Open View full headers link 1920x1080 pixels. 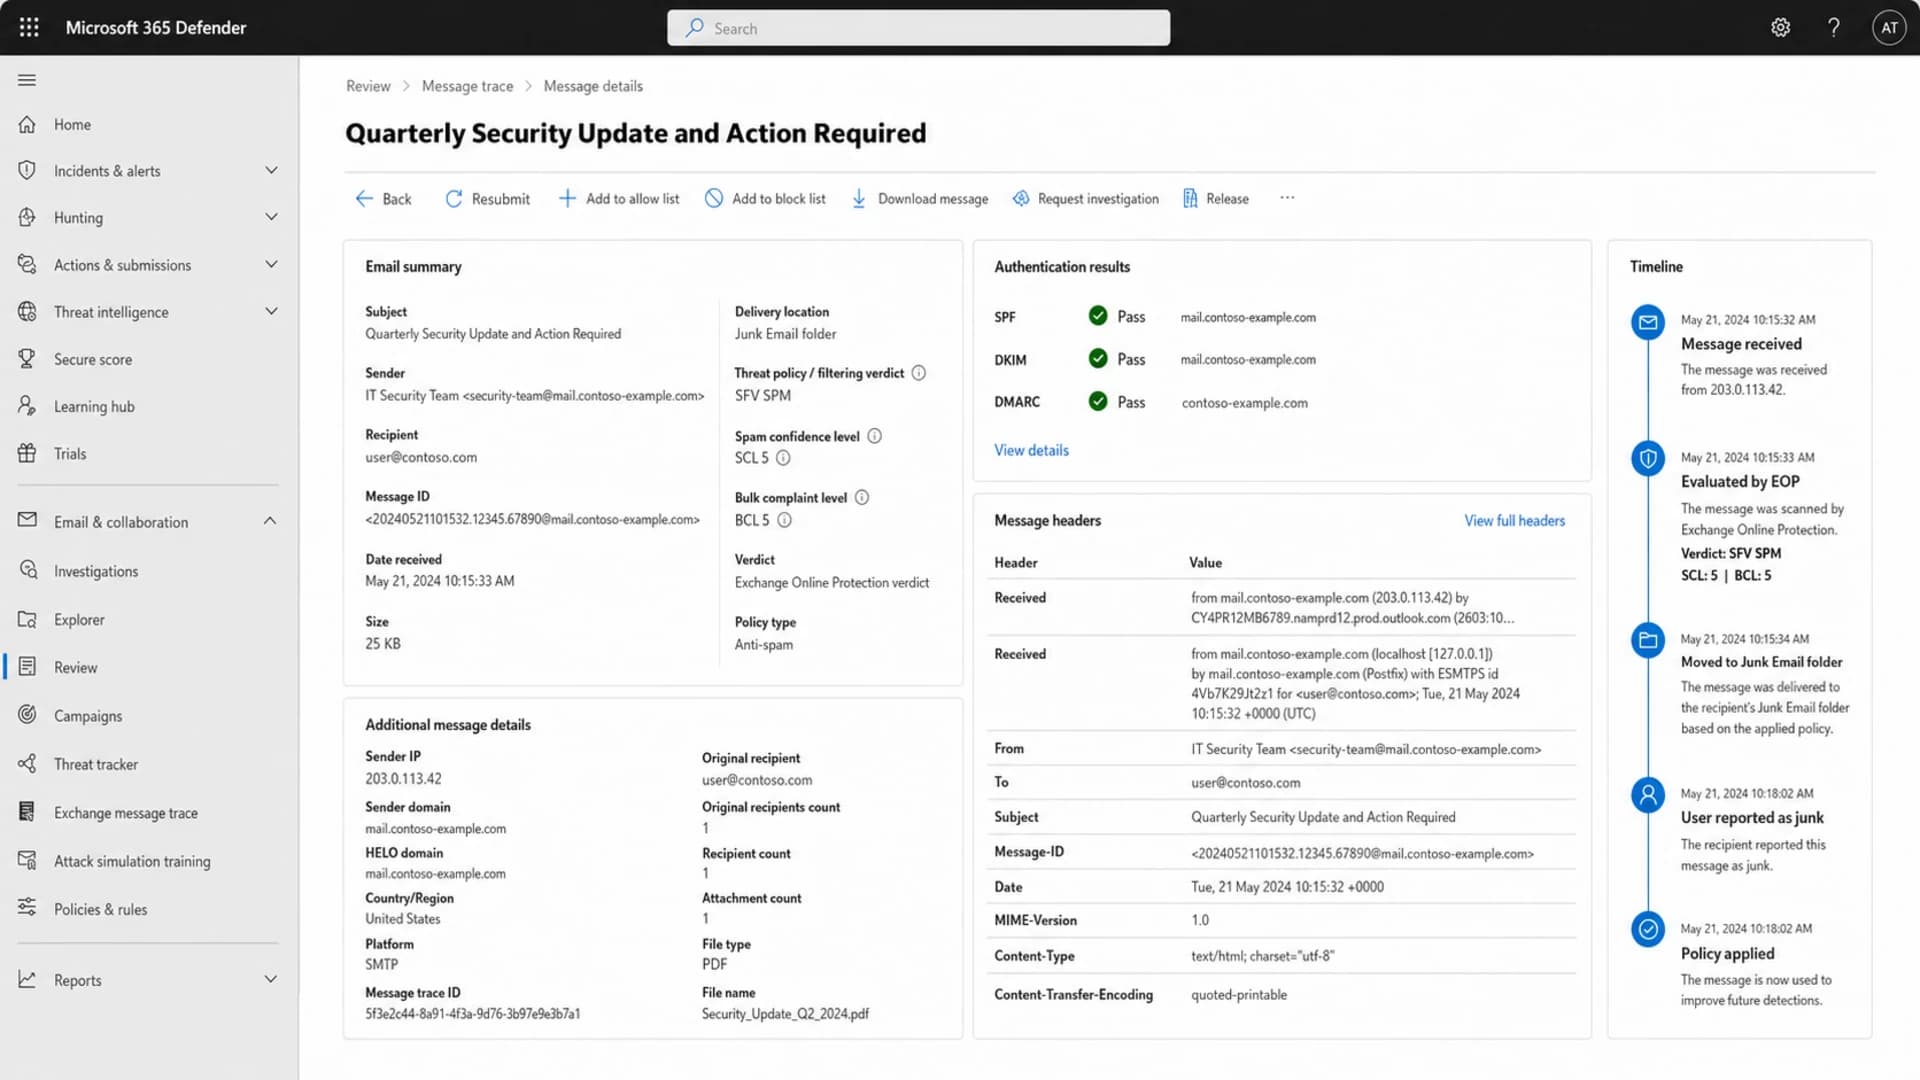(1514, 520)
